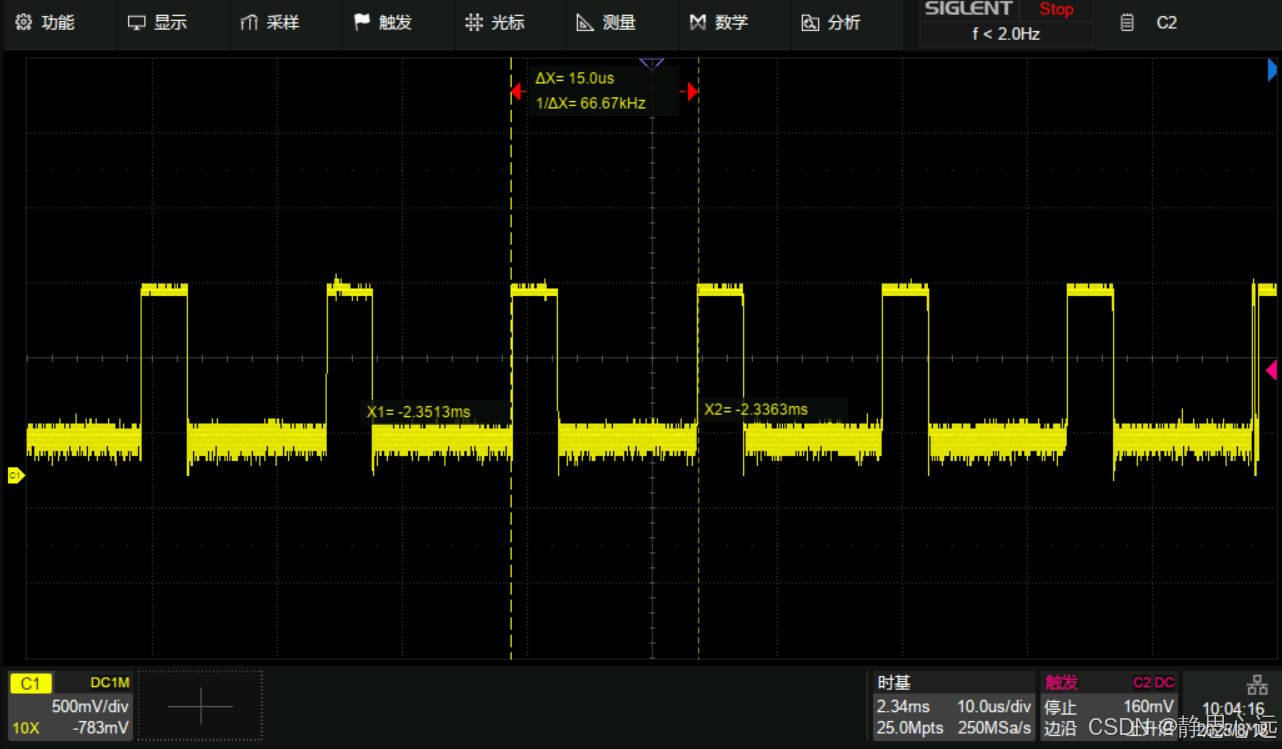Click the network status icon

[1257, 685]
